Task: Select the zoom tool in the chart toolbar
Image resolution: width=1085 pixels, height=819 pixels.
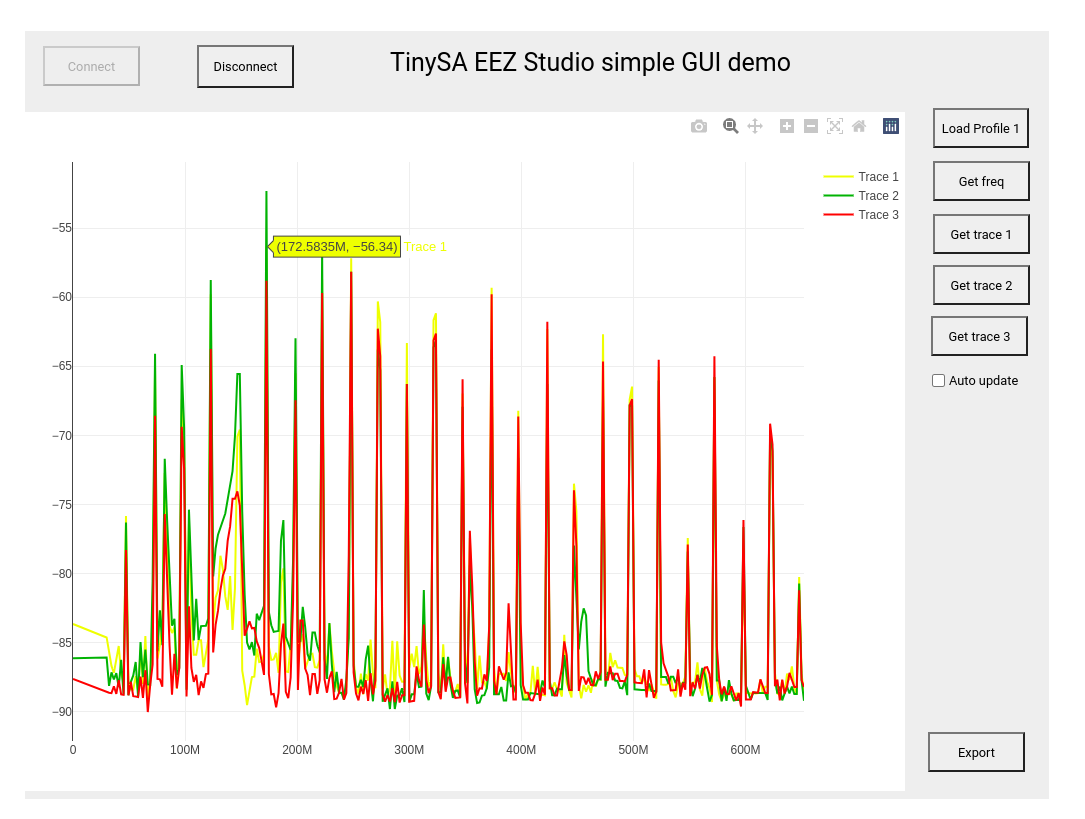Action: tap(730, 126)
